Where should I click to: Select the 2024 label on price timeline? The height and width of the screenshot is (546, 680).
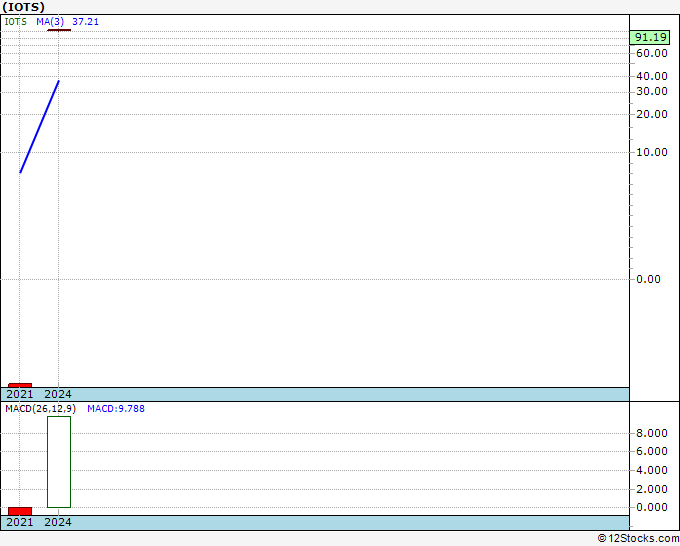(58, 395)
